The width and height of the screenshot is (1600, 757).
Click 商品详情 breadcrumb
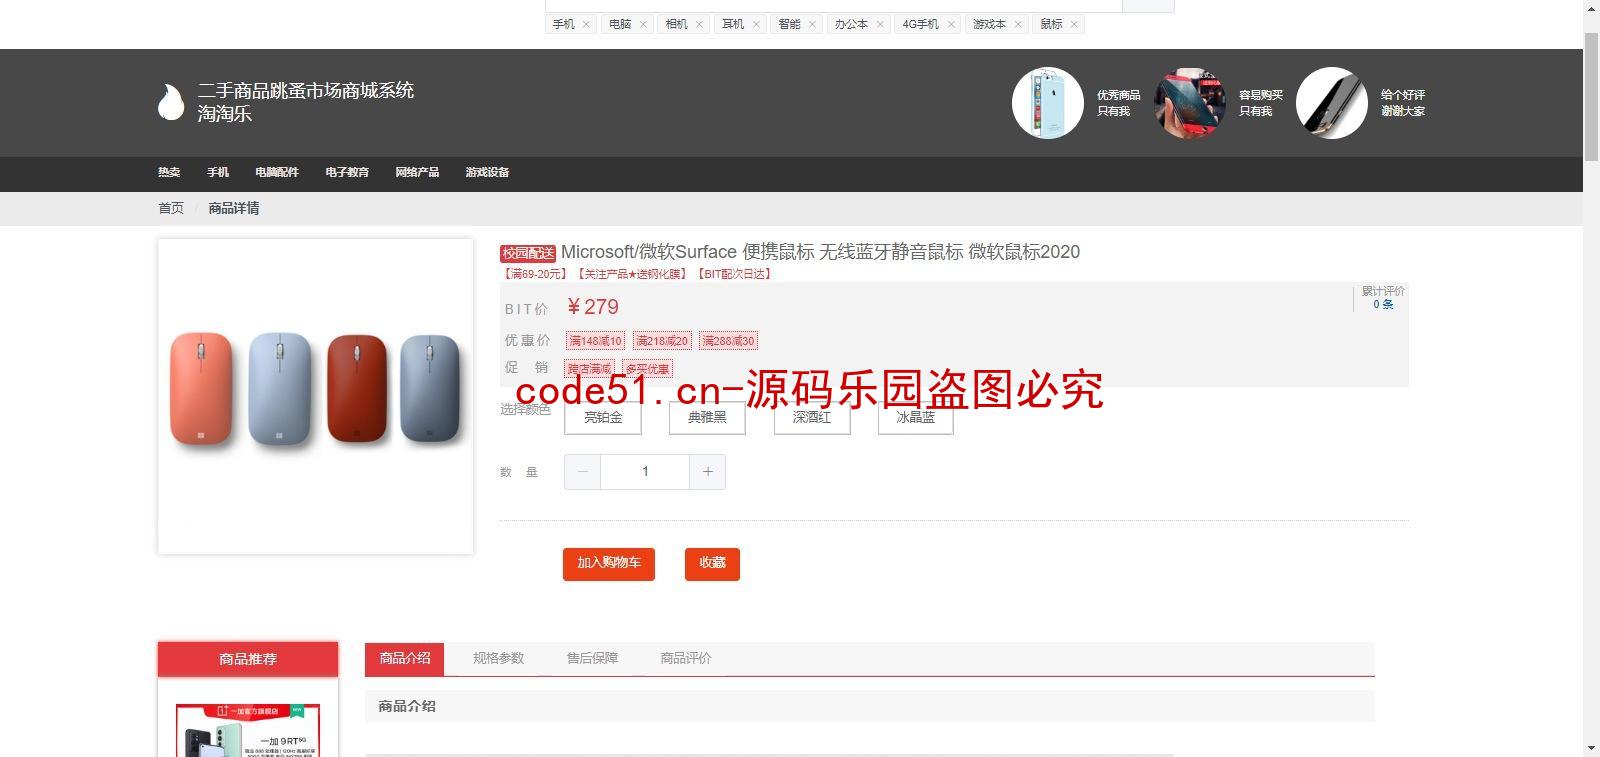point(234,208)
